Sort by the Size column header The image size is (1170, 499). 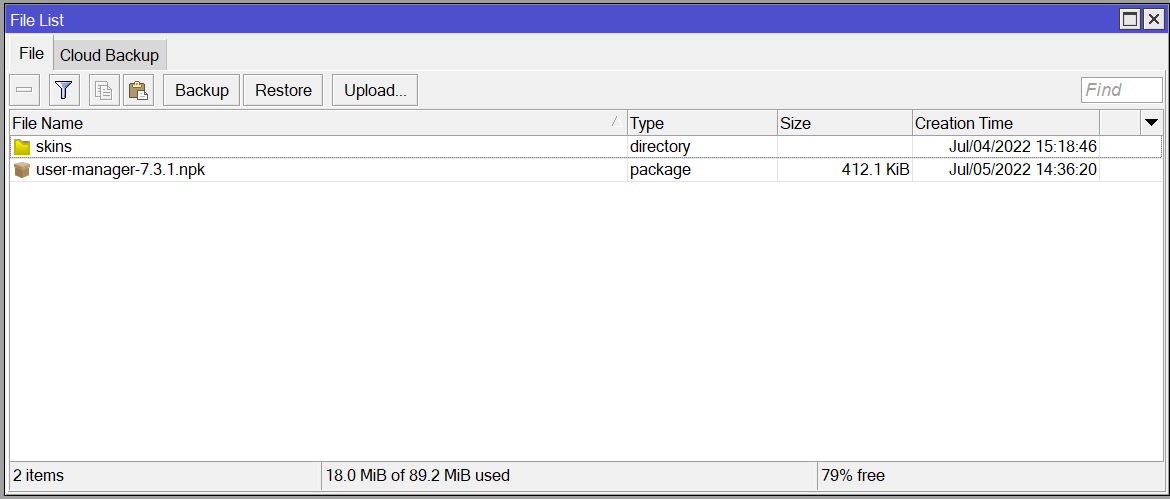click(845, 123)
